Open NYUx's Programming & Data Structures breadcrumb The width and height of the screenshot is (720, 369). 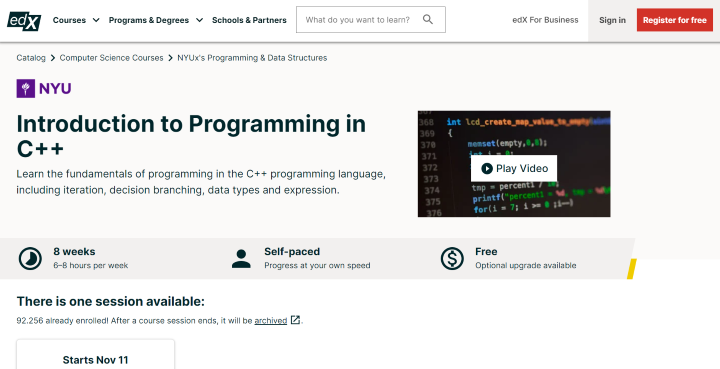[x=252, y=58]
